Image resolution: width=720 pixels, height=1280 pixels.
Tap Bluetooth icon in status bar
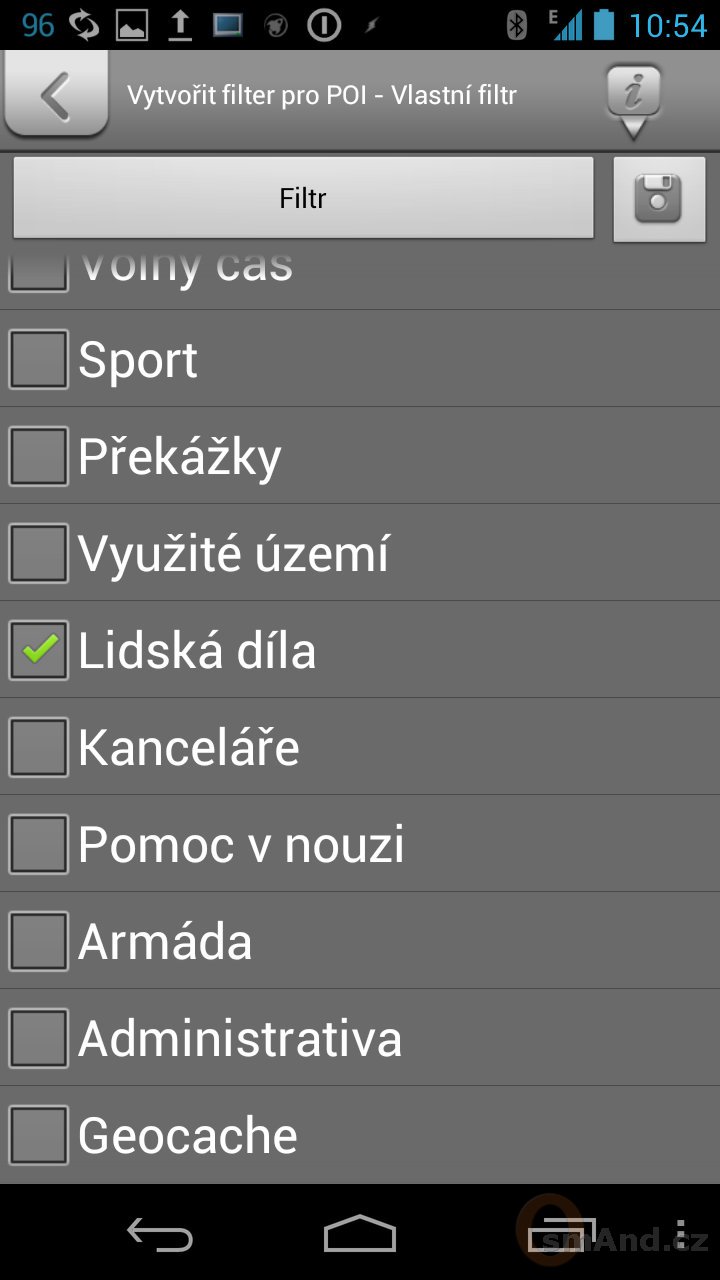click(x=517, y=24)
